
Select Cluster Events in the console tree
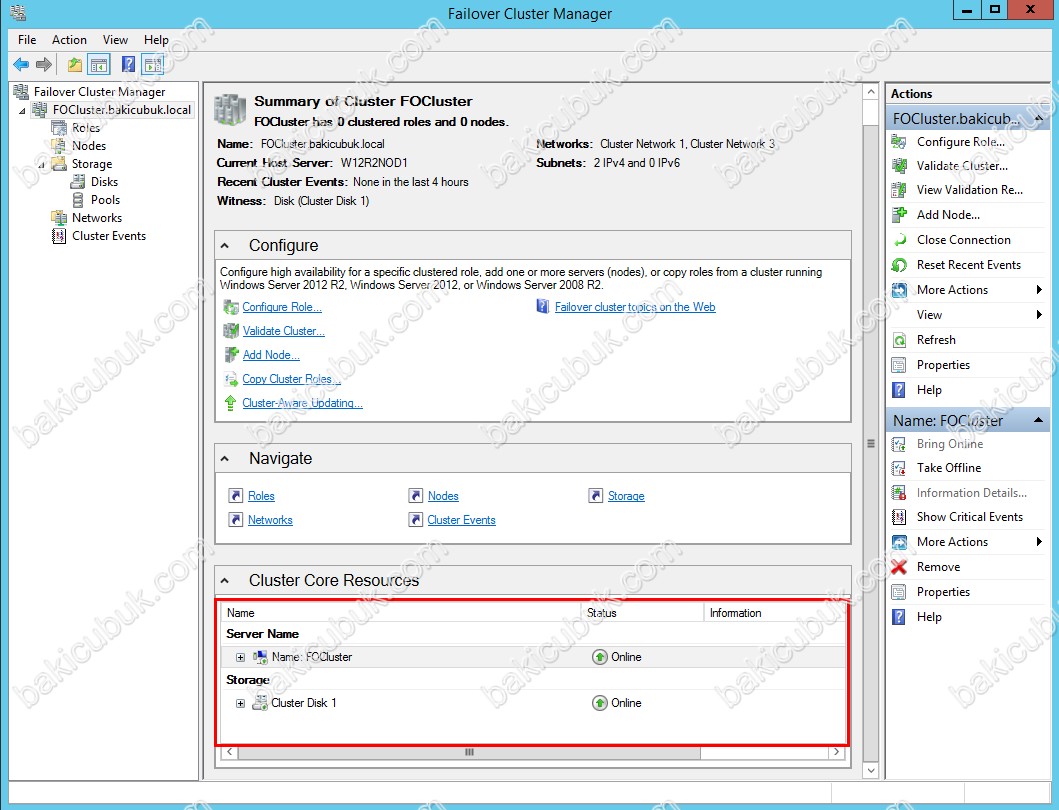pos(109,236)
